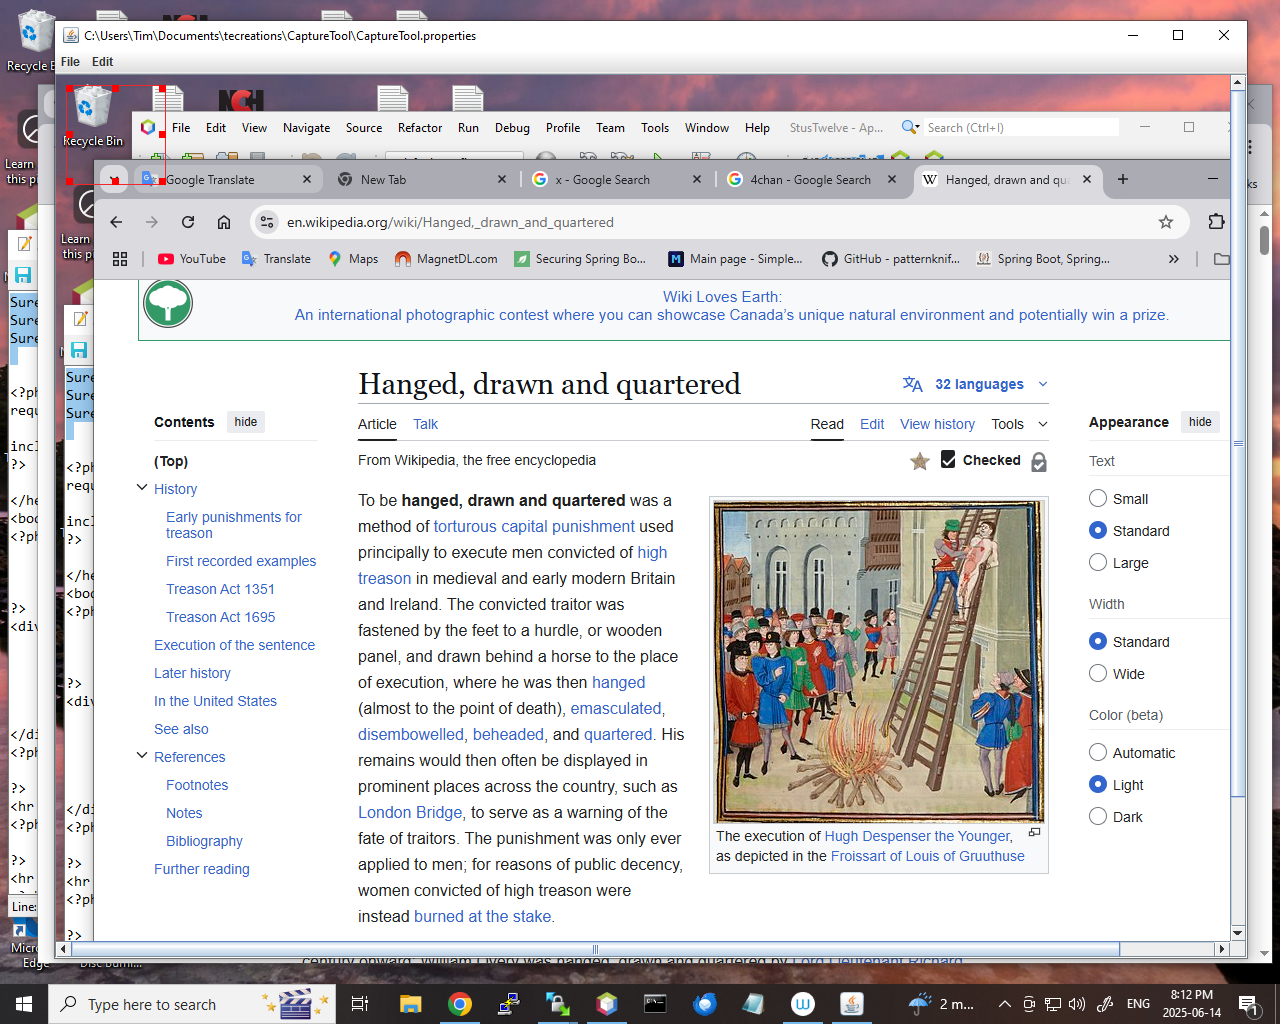Open the all bookmarks folder icon
Screen dimensions: 1280x1024
(1221, 259)
